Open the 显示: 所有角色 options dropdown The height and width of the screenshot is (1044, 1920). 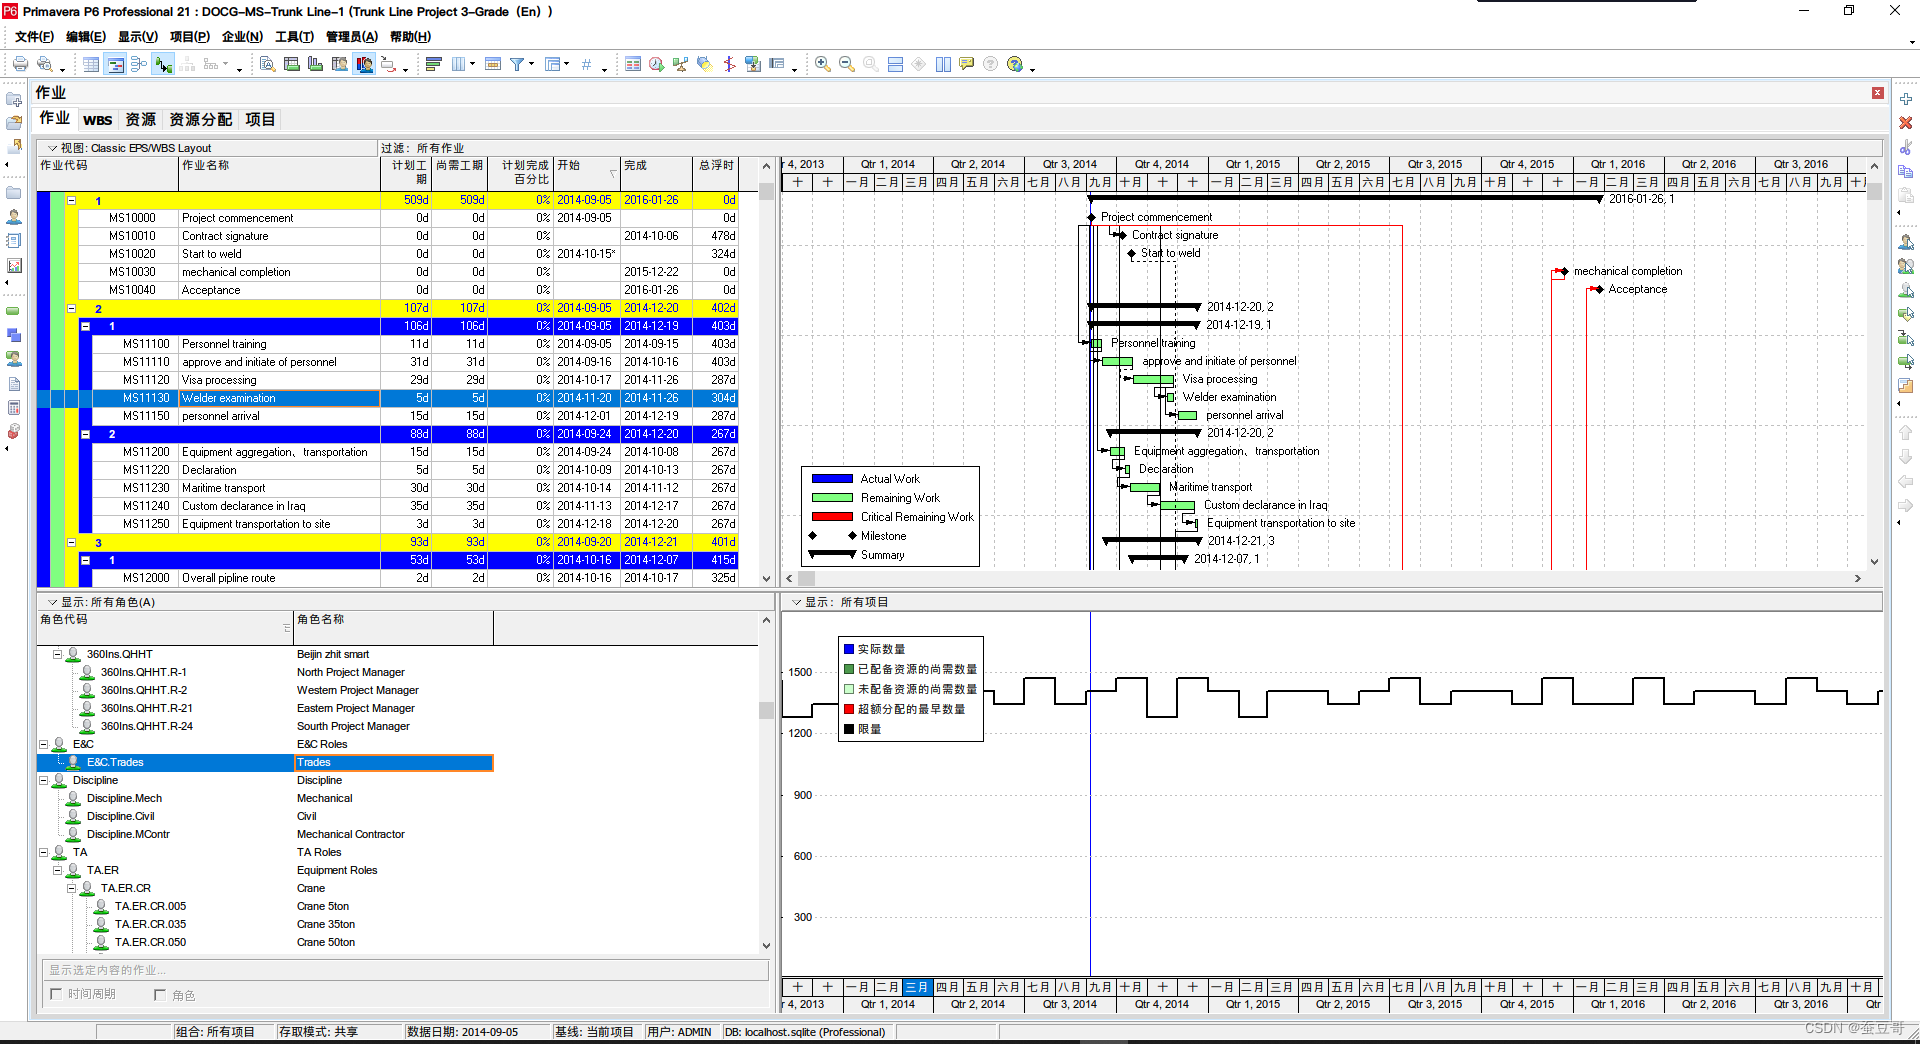pos(52,602)
